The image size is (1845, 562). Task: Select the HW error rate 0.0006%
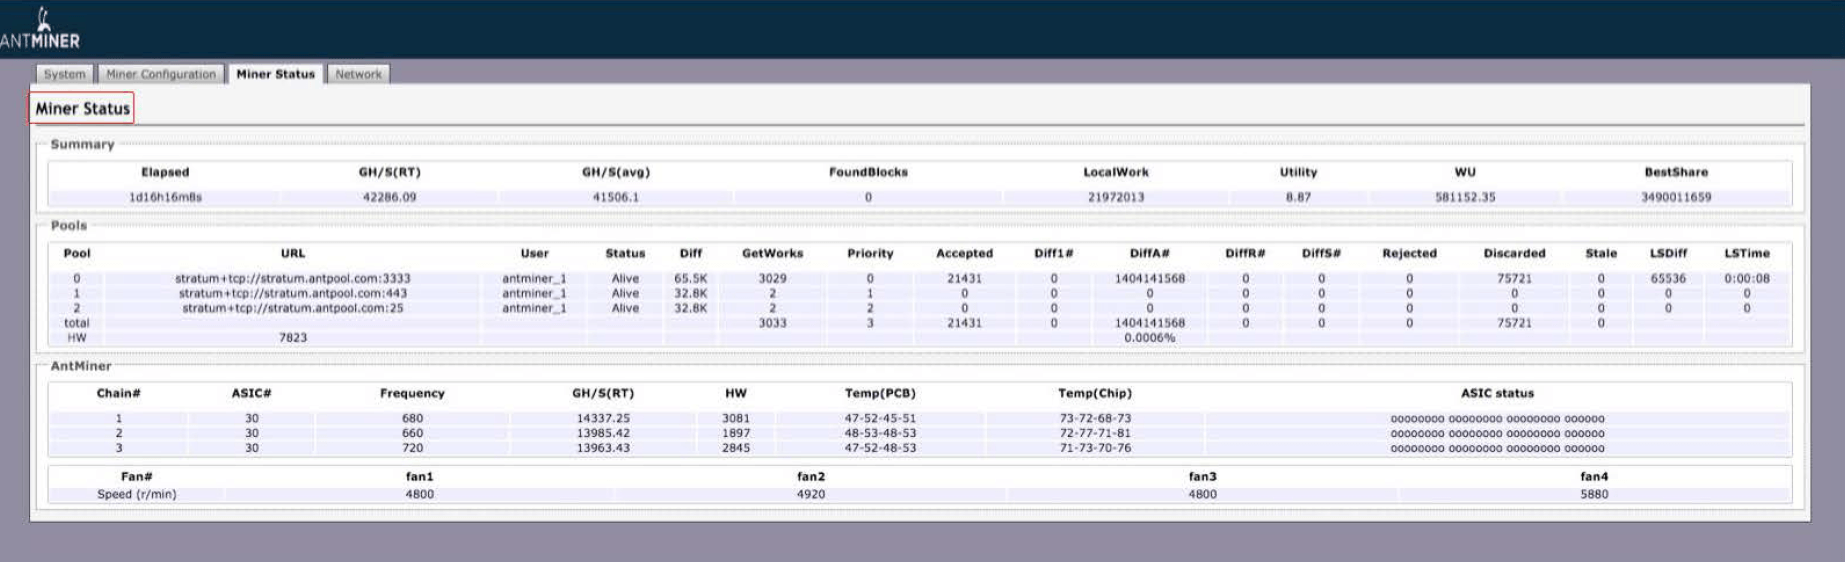coord(1150,338)
